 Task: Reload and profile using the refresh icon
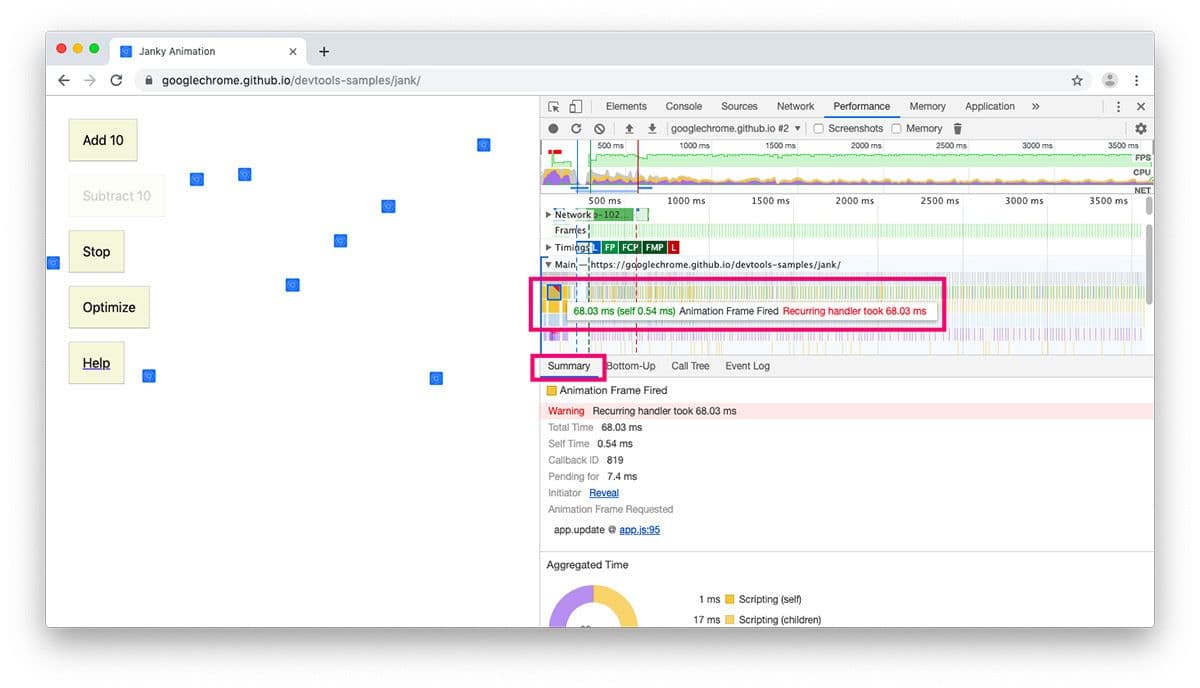[x=577, y=128]
